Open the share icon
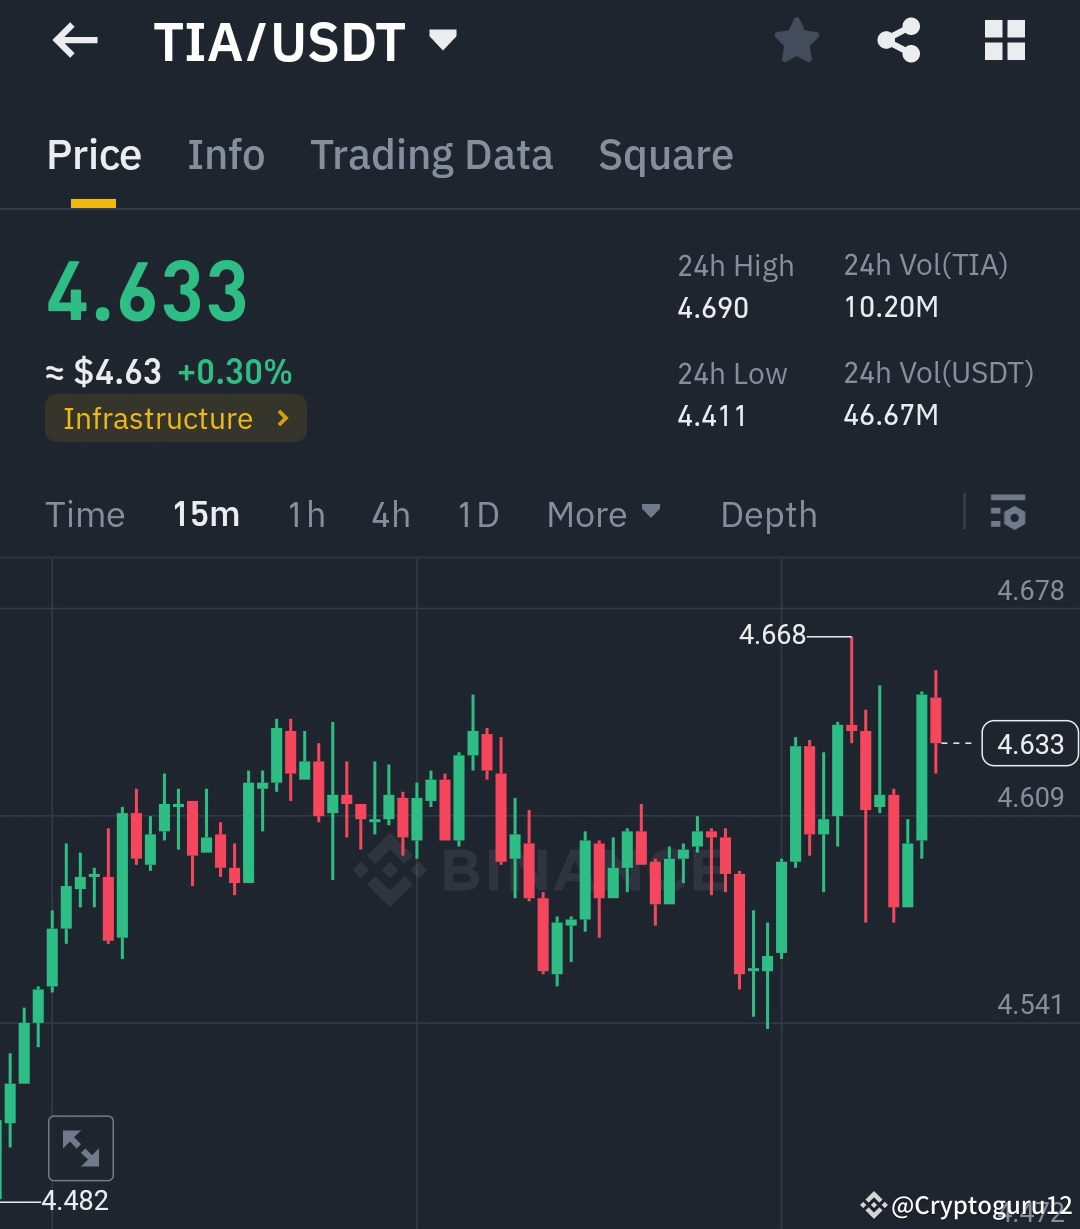The width and height of the screenshot is (1080, 1229). (x=898, y=41)
